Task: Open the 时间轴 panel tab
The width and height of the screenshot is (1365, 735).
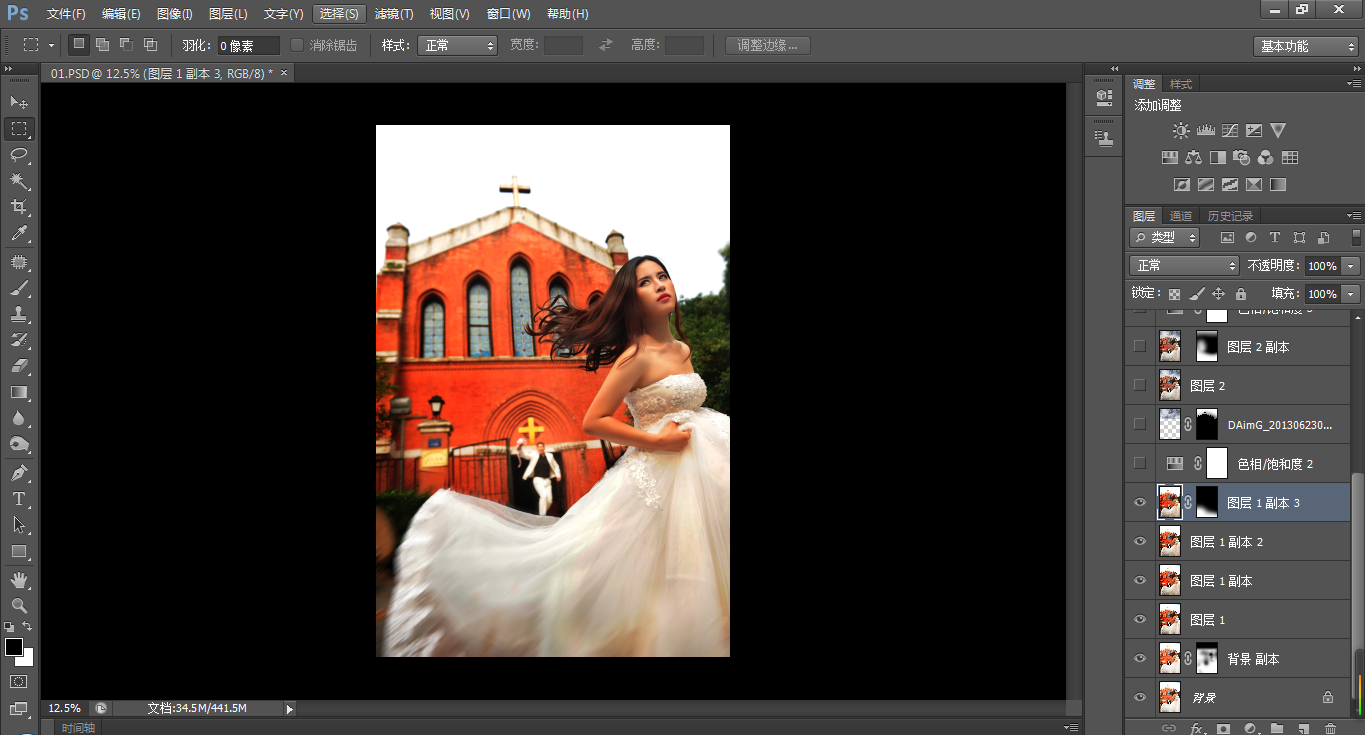Action: pos(77,728)
